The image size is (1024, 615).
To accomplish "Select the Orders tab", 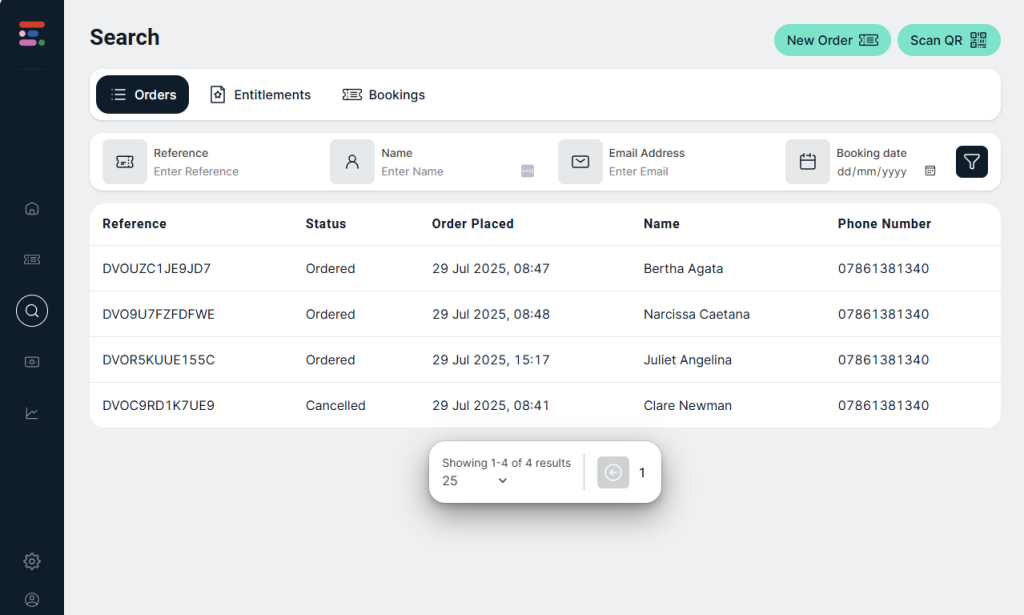I will pyautogui.click(x=142, y=95).
